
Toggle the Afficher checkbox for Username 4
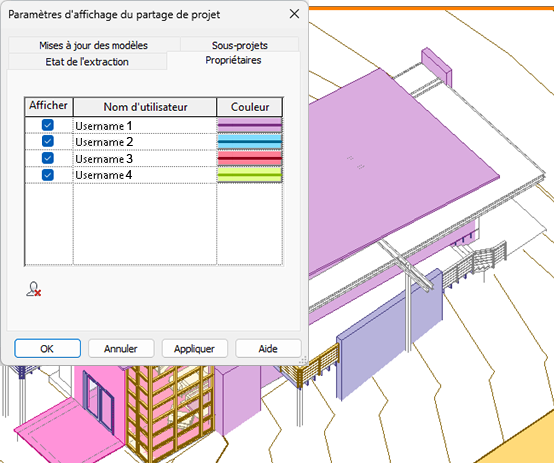pos(48,175)
